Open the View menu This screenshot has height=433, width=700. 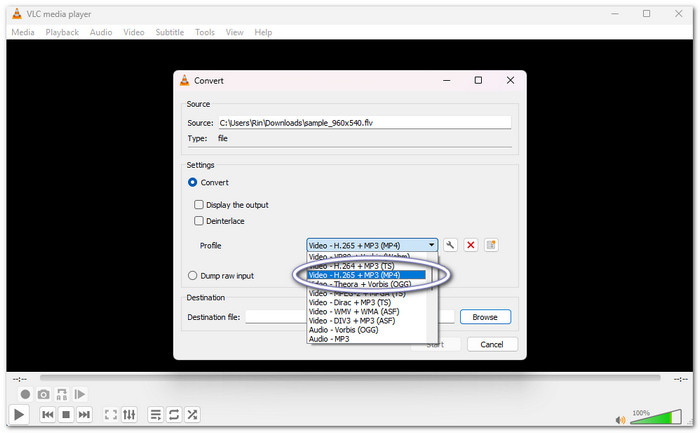(x=234, y=32)
